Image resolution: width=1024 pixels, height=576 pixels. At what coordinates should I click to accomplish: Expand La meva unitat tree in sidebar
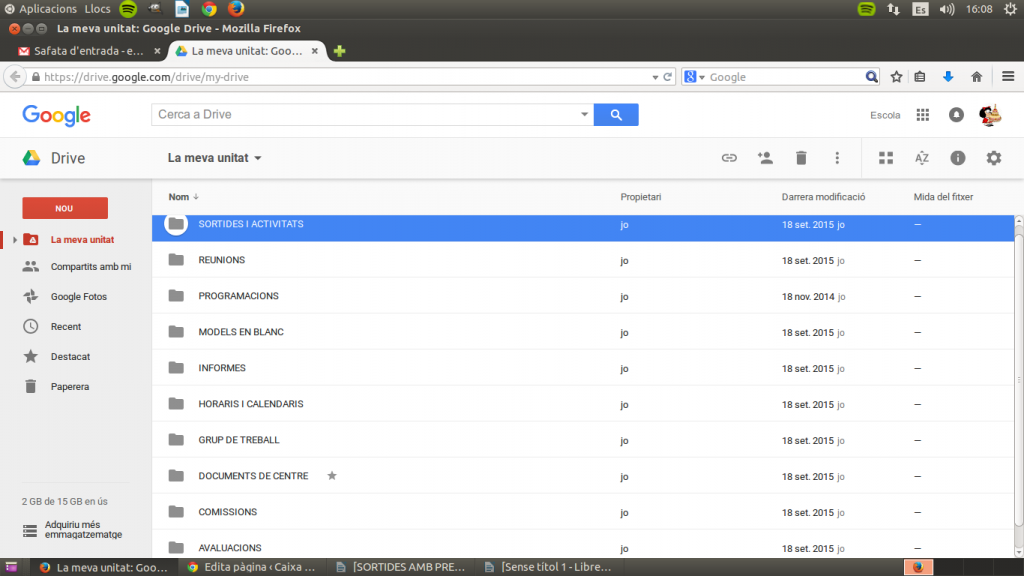tap(14, 240)
